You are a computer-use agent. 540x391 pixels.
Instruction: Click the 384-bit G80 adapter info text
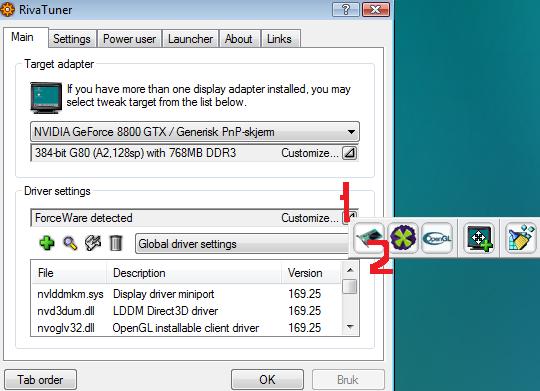(135, 153)
